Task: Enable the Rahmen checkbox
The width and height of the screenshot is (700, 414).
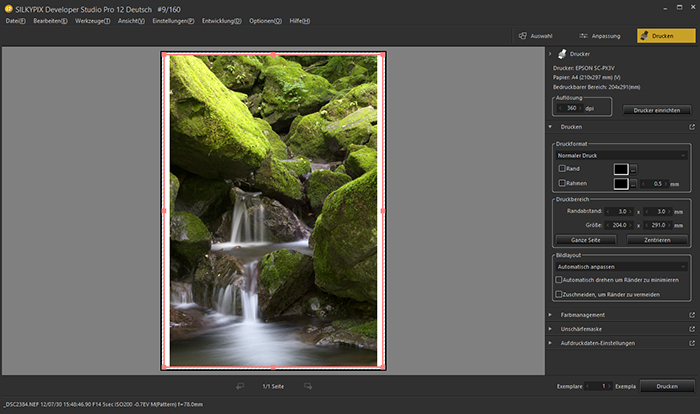Action: (561, 184)
